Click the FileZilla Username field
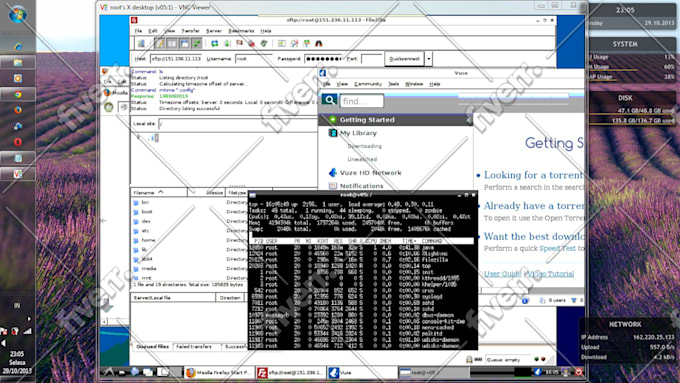Screen dimensions: 680x383 (253, 59)
